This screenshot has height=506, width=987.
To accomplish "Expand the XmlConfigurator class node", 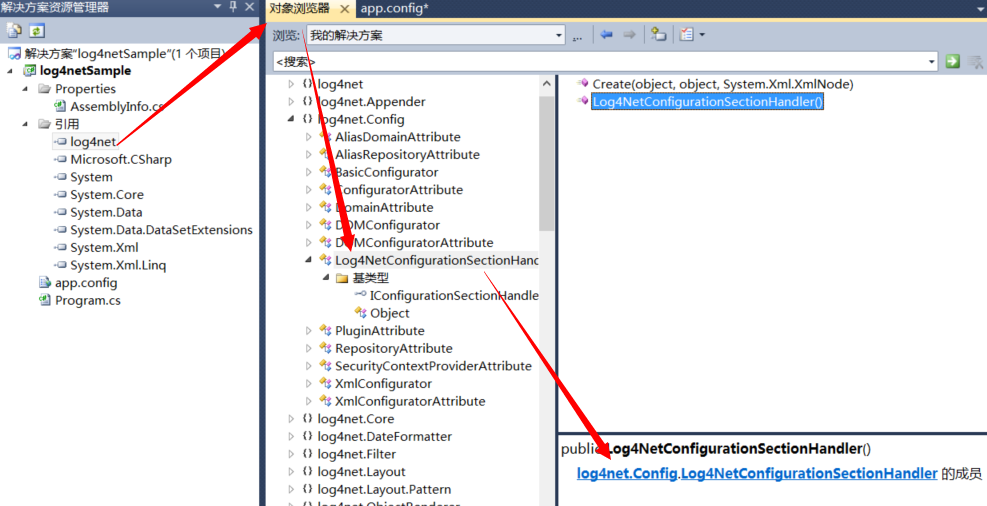I will coord(309,384).
